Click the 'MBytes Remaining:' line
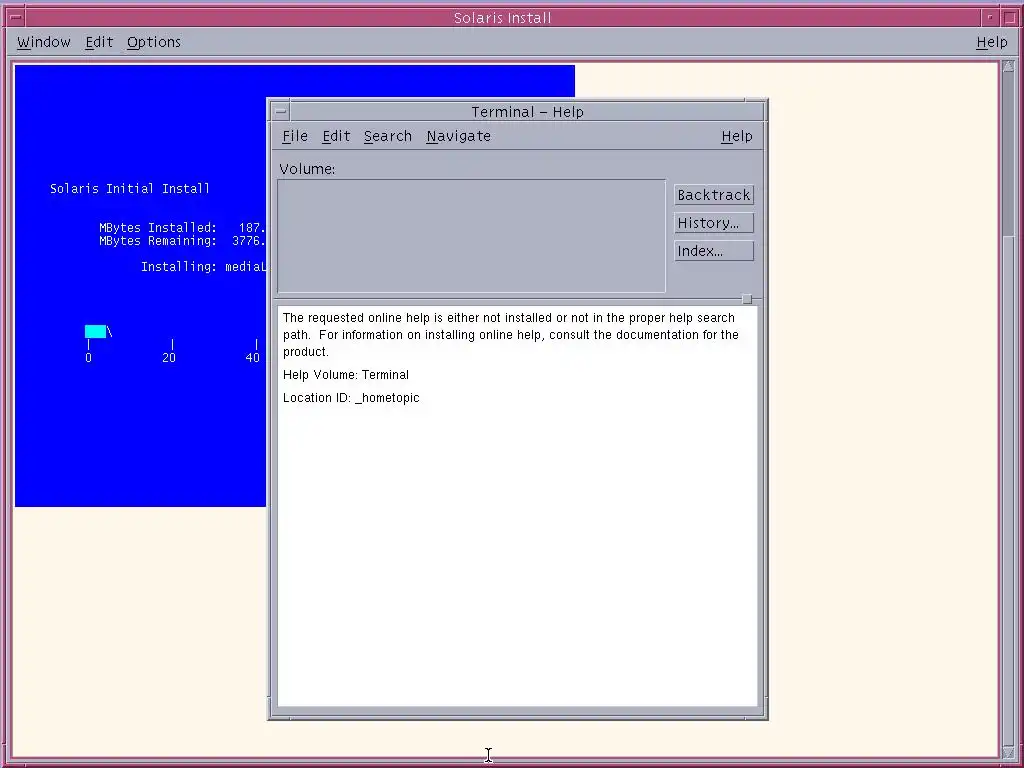This screenshot has height=768, width=1024. (x=182, y=241)
